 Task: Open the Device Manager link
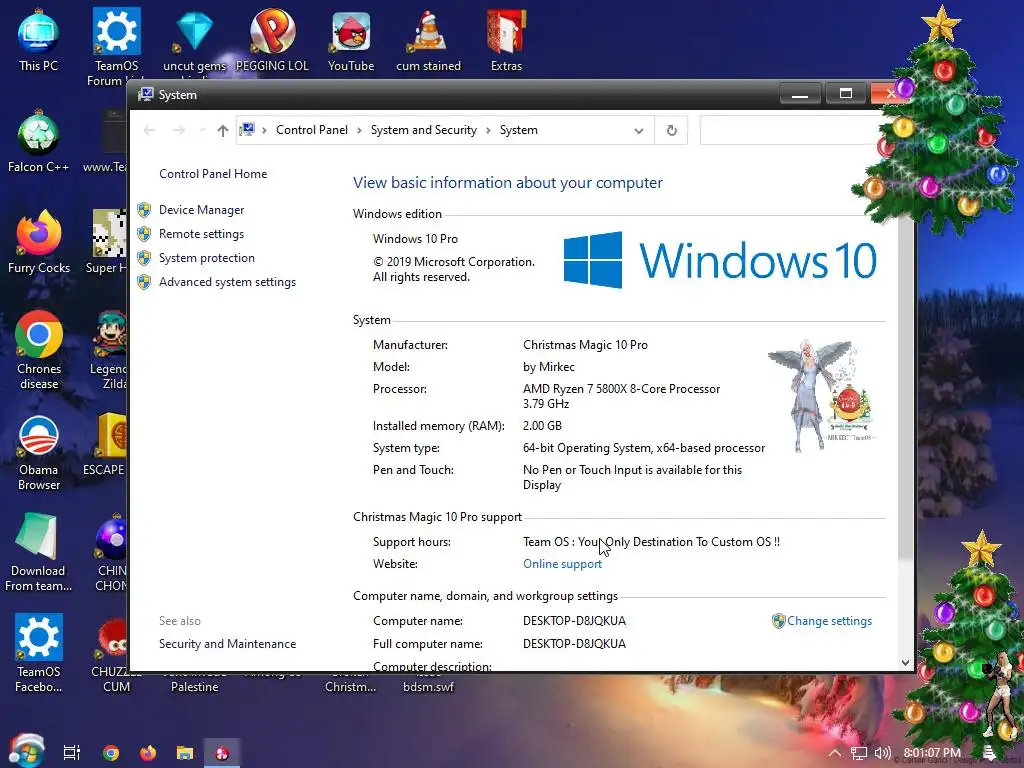point(201,210)
